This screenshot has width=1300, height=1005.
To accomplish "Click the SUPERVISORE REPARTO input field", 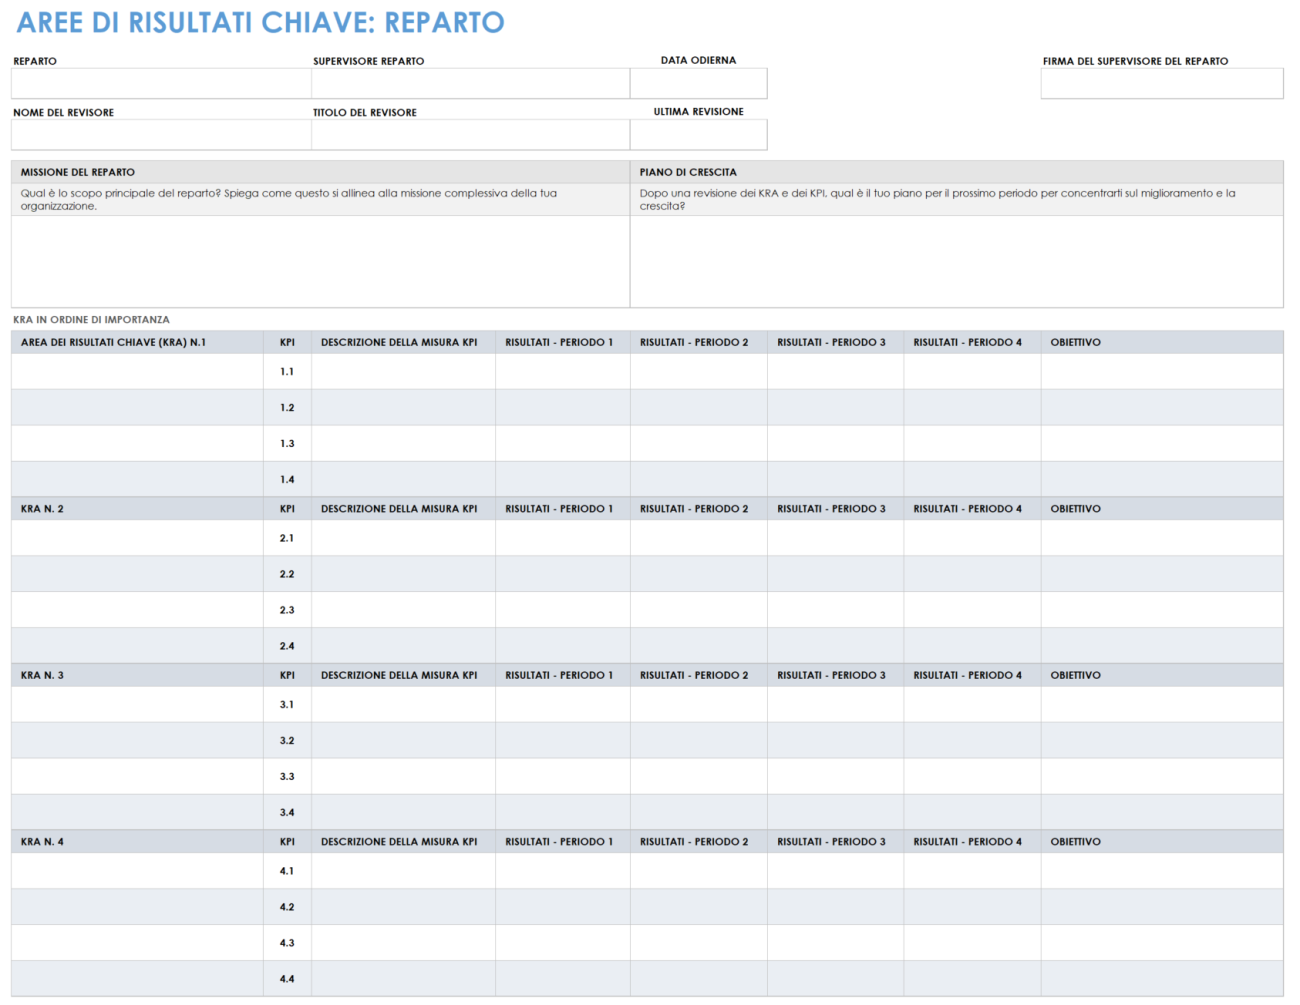I will 470,83.
